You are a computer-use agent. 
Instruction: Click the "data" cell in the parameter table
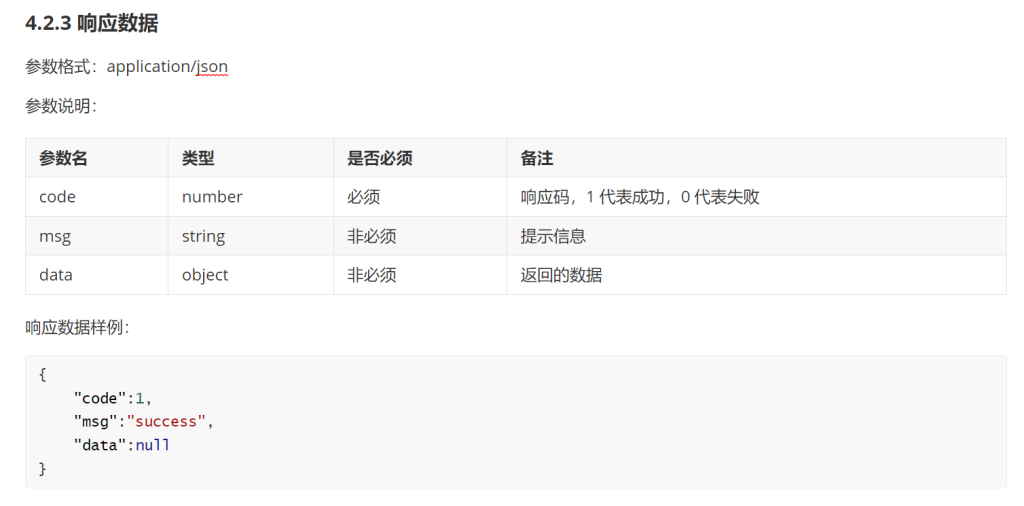(56, 275)
